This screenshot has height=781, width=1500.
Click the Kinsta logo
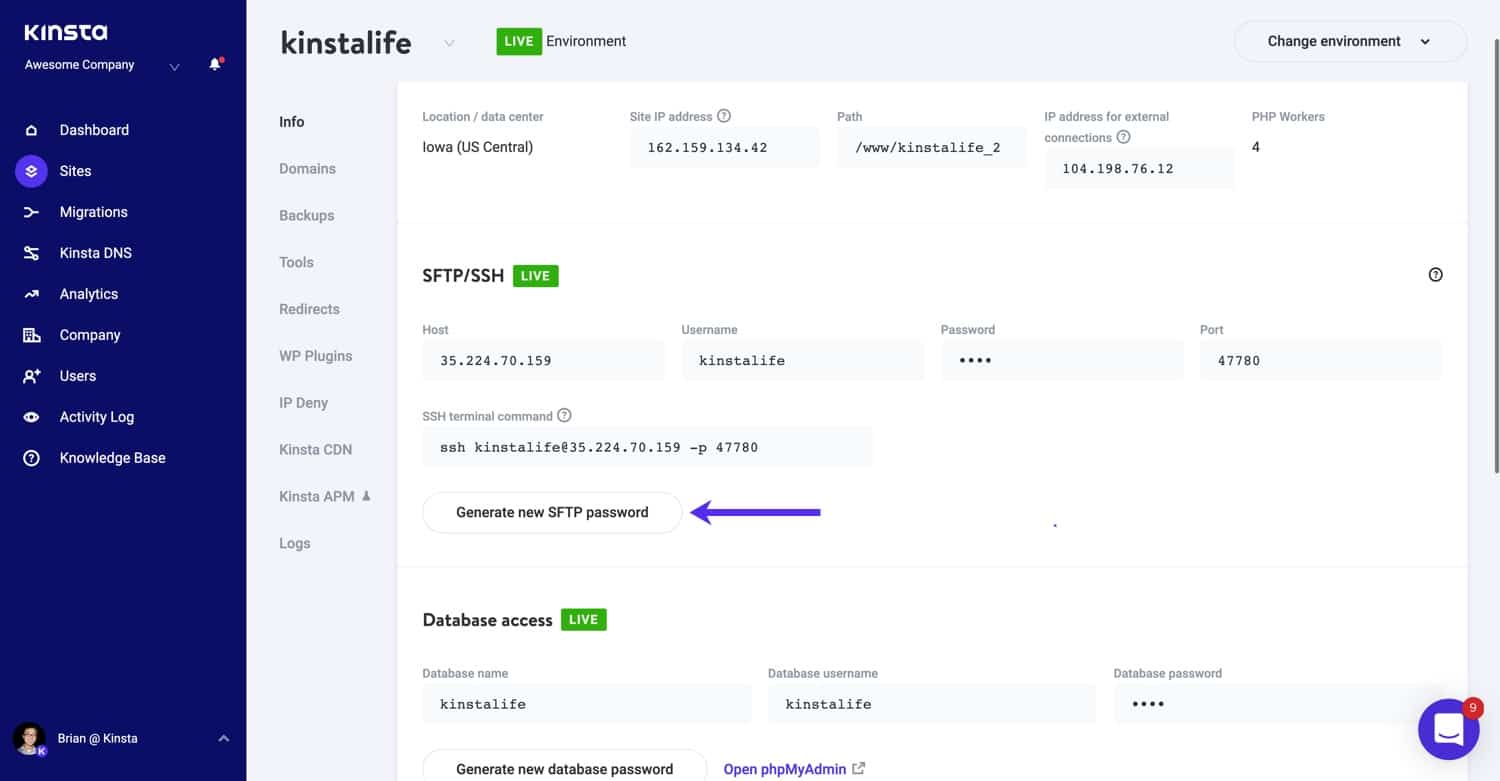point(65,32)
